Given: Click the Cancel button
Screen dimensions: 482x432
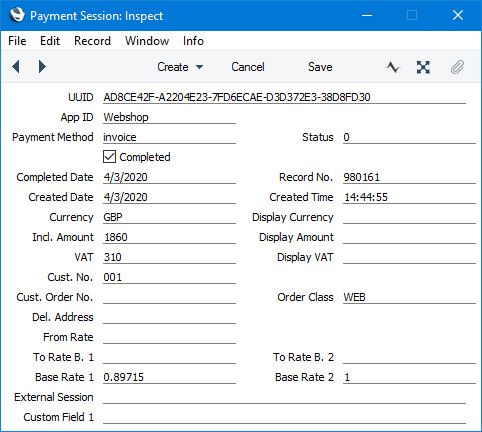Looking at the screenshot, I should pyautogui.click(x=248, y=67).
